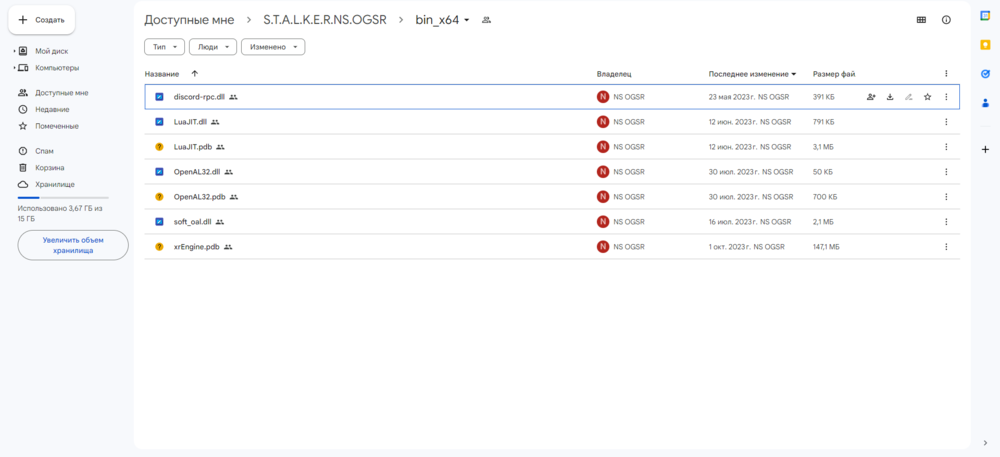This screenshot has height=457, width=1000.
Task: Open column header more options menu
Action: tap(946, 74)
